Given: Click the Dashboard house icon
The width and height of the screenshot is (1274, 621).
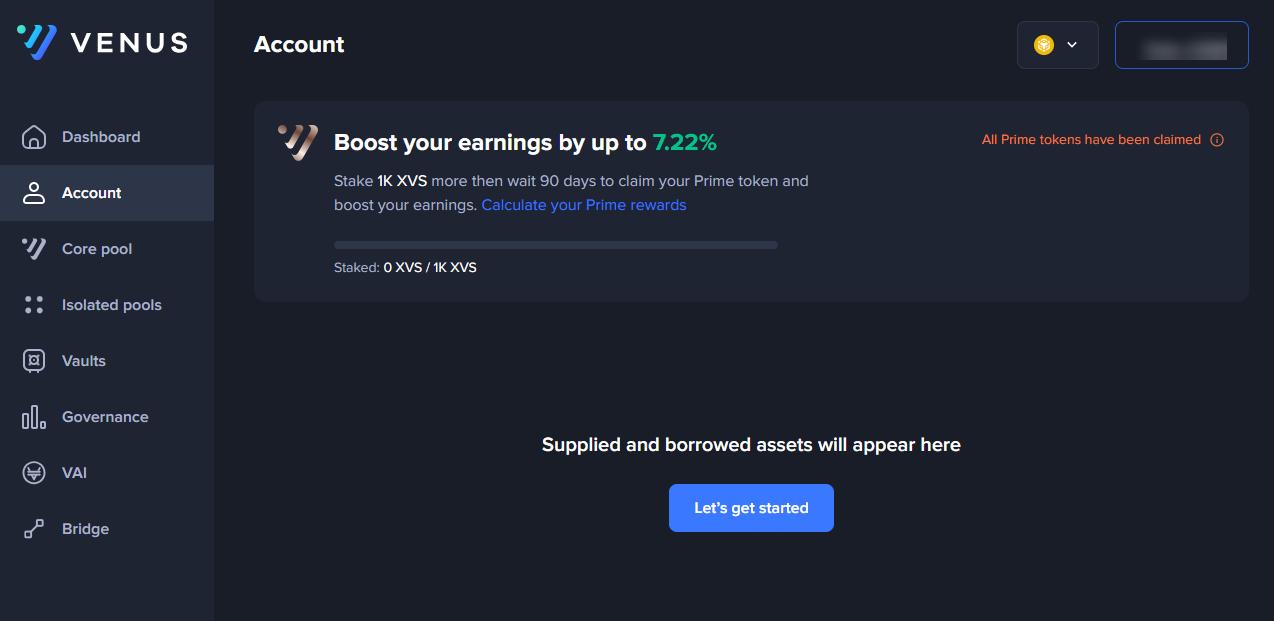Looking at the screenshot, I should point(34,137).
